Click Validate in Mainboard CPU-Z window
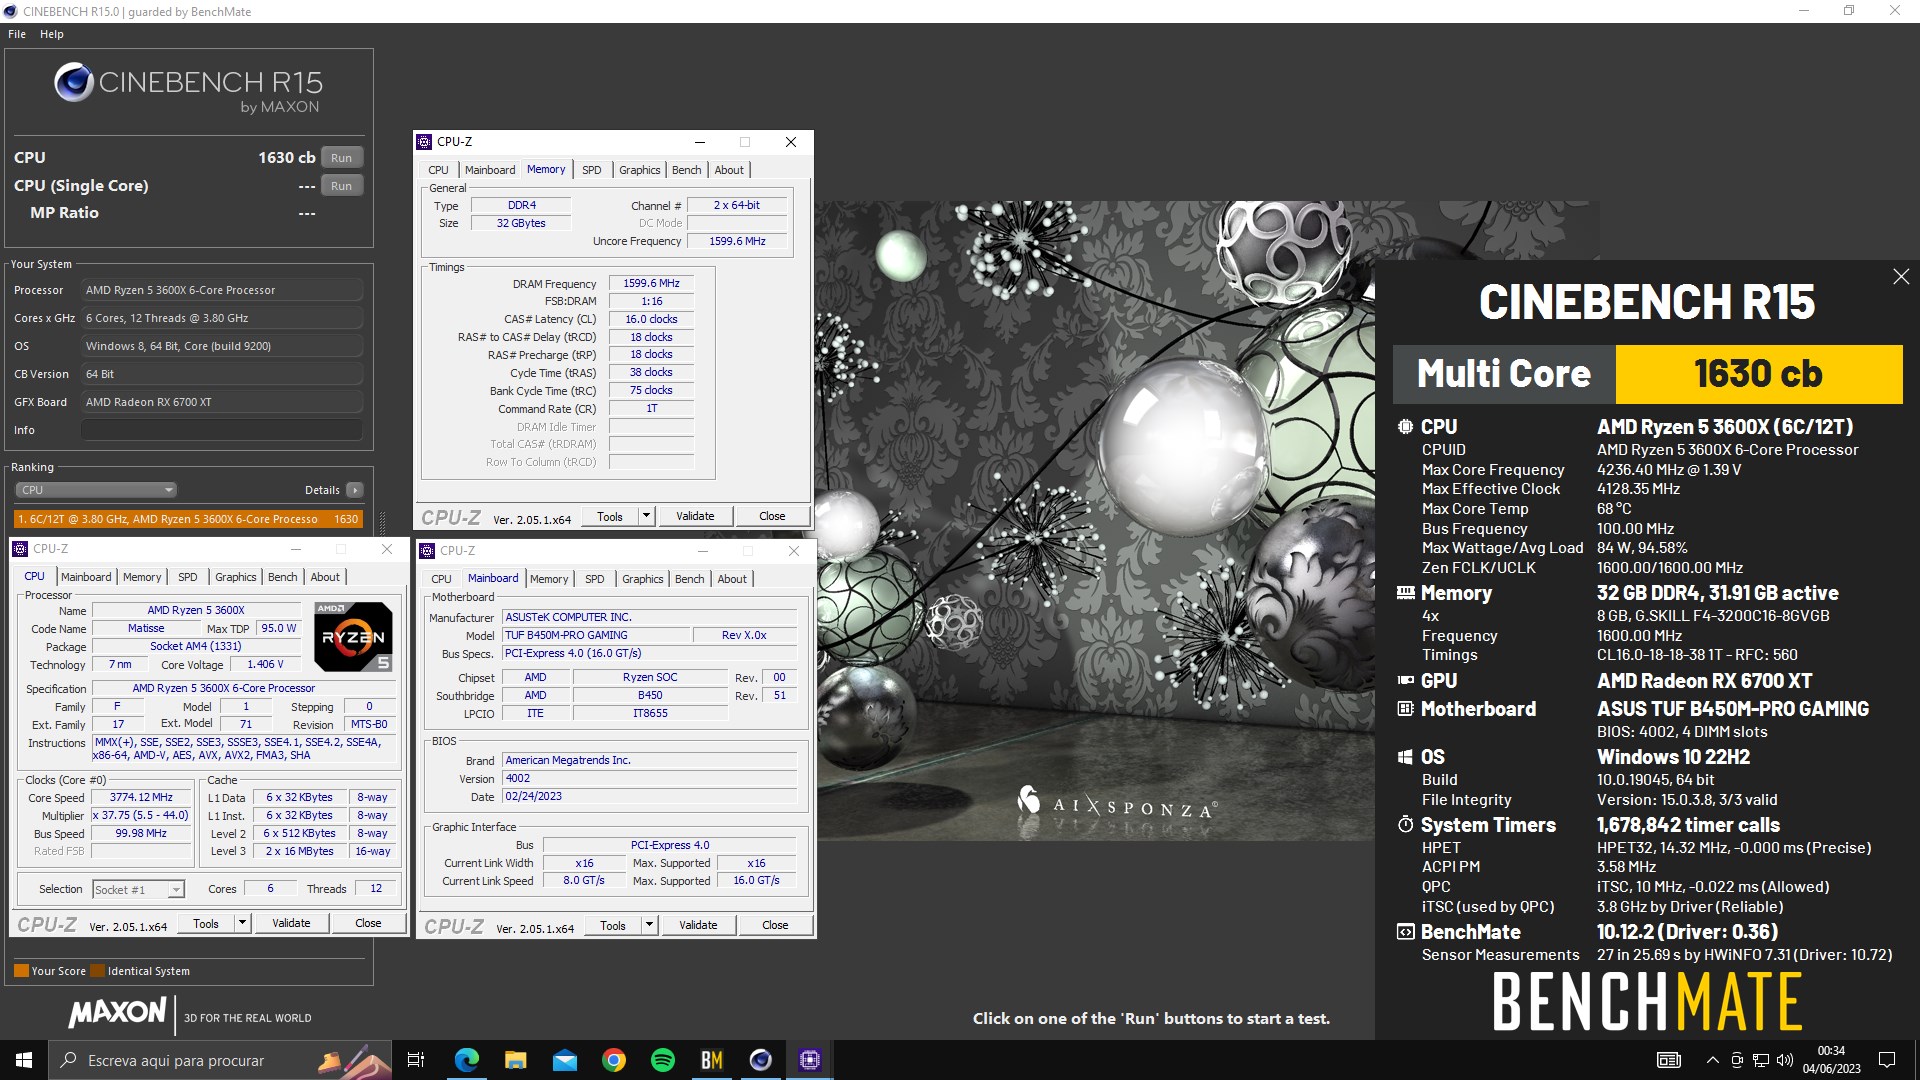Image resolution: width=1920 pixels, height=1080 pixels. tap(698, 926)
